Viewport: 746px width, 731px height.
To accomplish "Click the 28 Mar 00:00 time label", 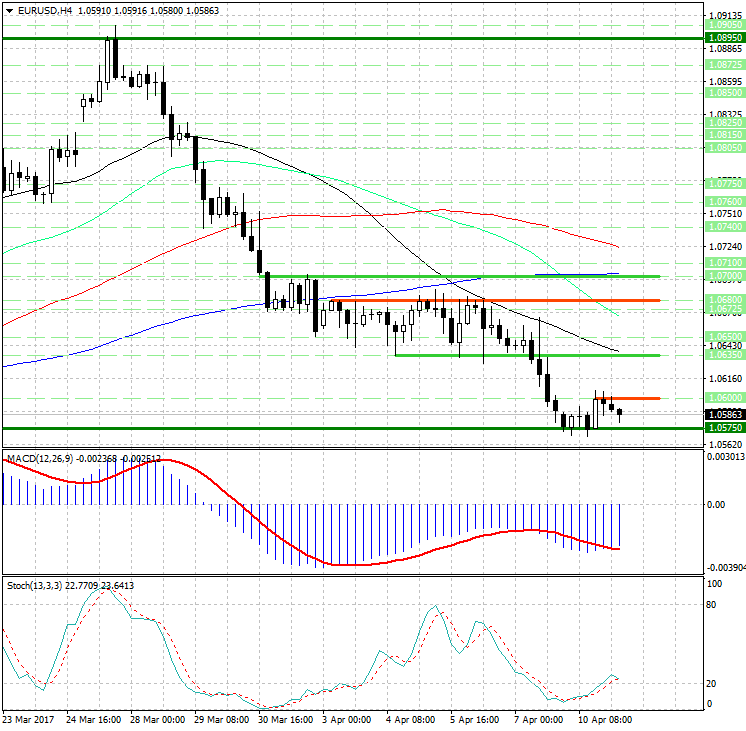I will [x=157, y=719].
